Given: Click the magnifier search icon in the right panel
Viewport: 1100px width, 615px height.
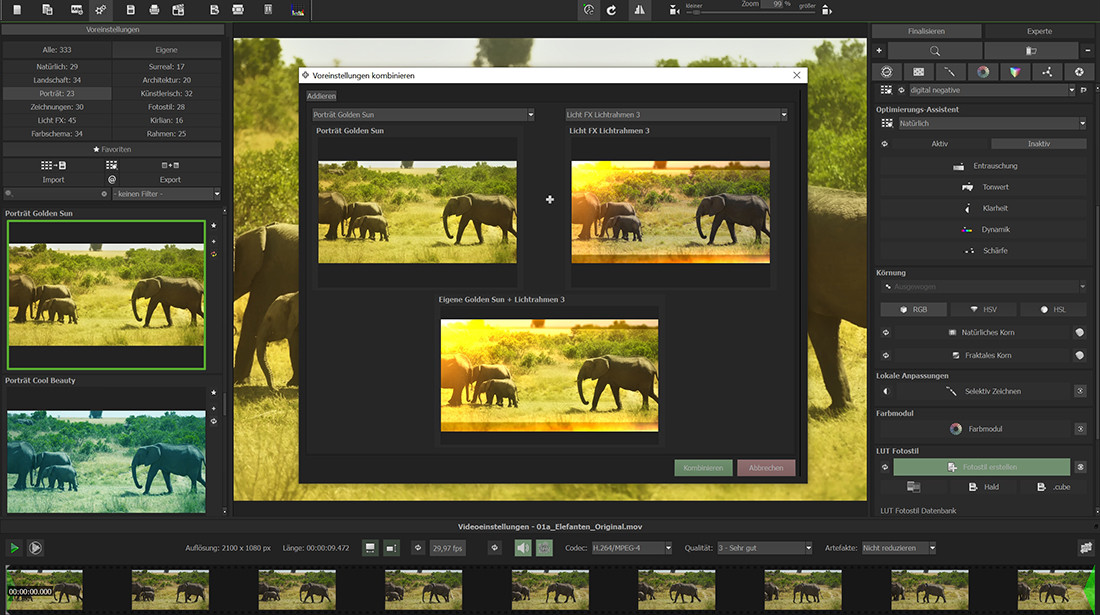Looking at the screenshot, I should [935, 49].
